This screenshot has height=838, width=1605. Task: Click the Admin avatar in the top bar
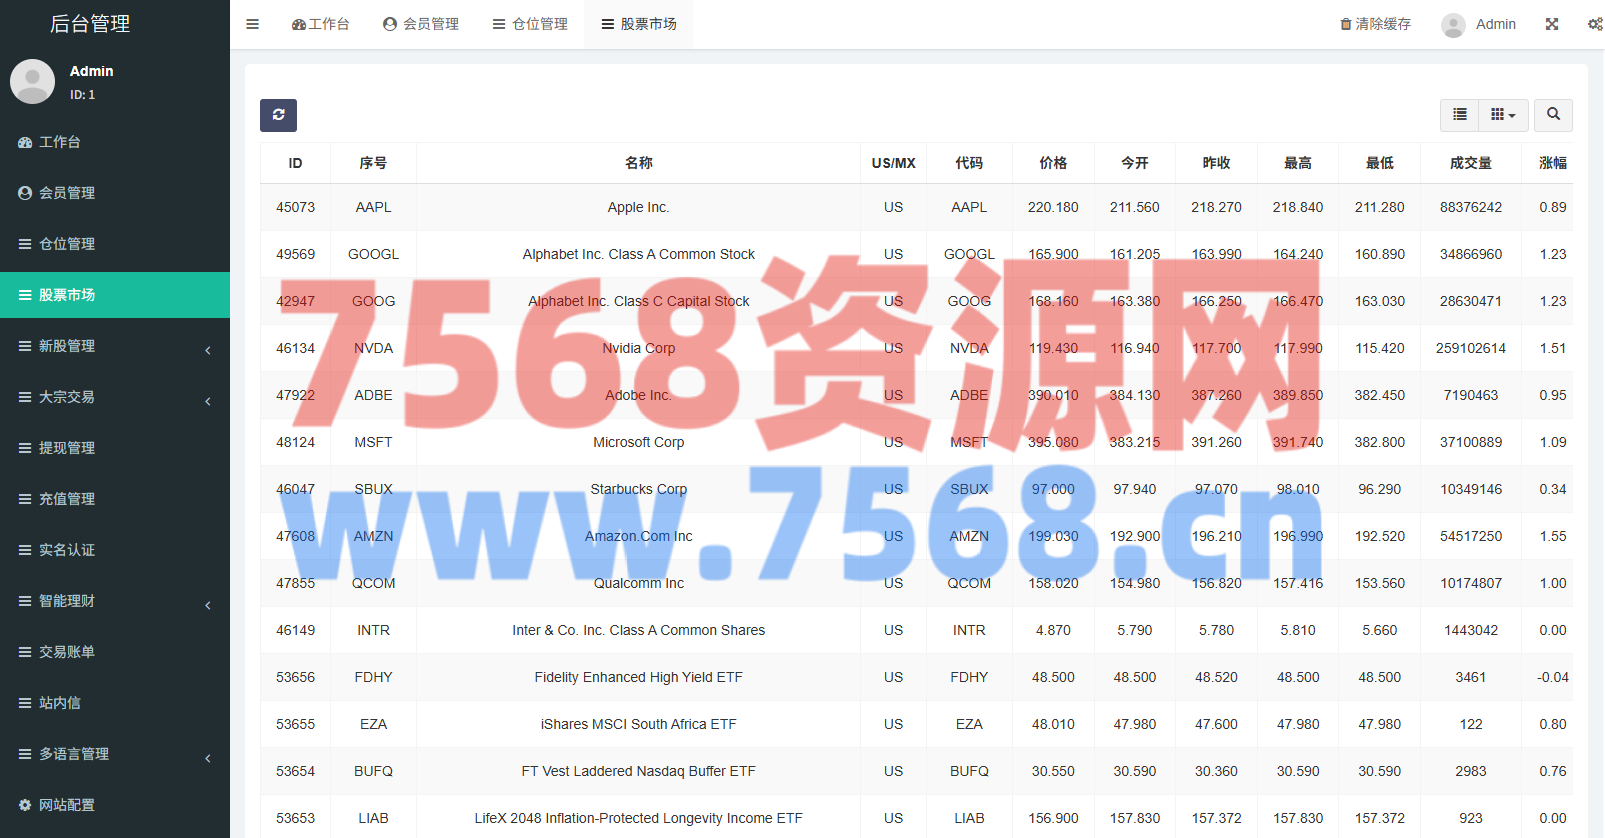tap(1453, 25)
